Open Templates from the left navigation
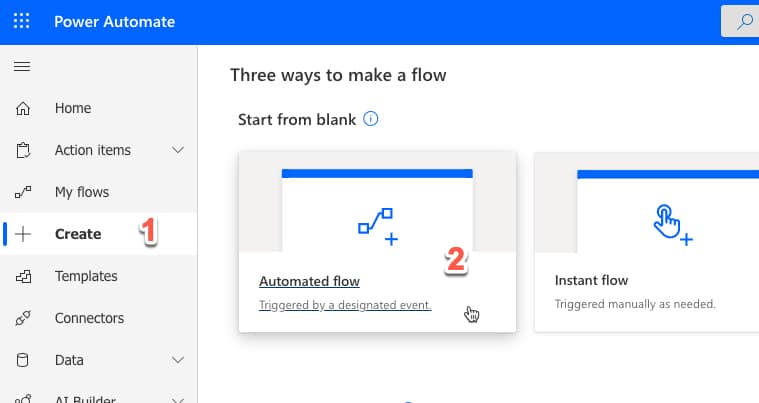 (x=86, y=276)
